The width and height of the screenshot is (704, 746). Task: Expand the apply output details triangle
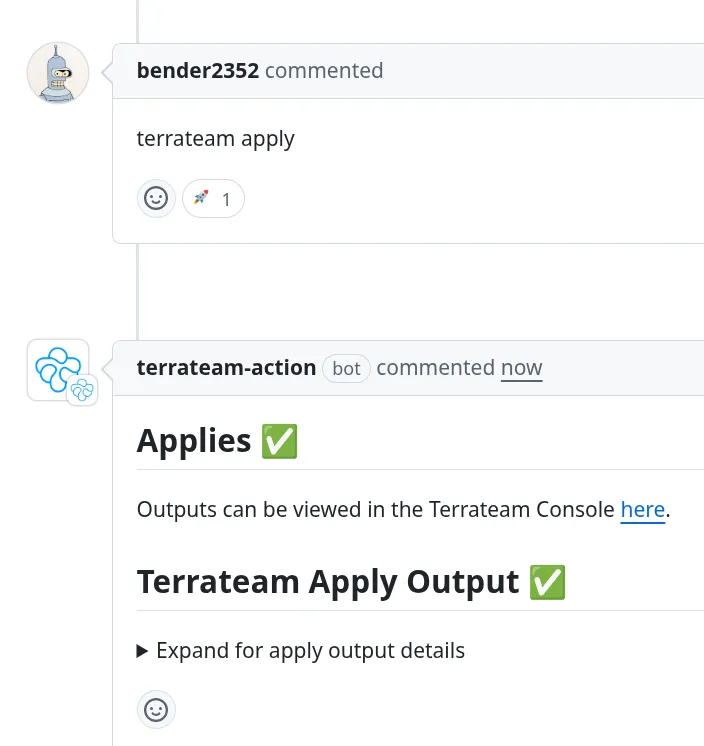(143, 651)
